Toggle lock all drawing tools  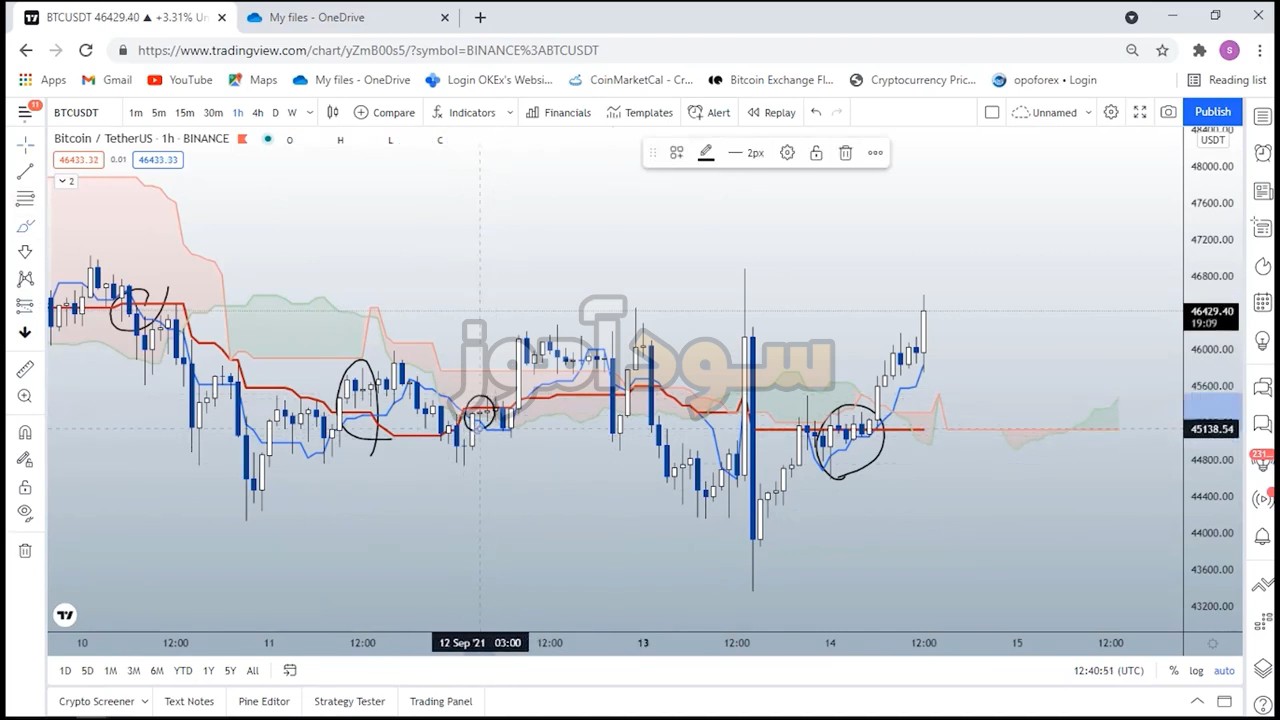coord(25,487)
